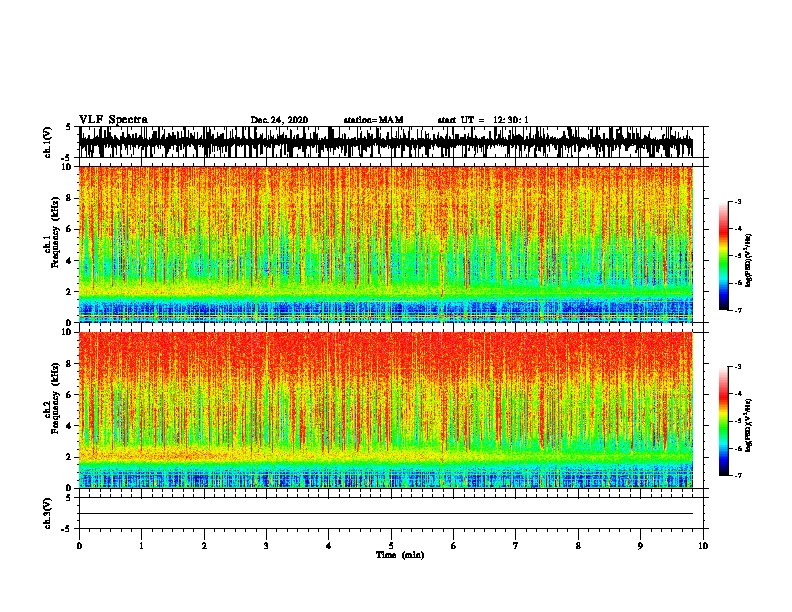Viewport: 792px width, 612px height.
Task: Click the "8" kHz tick of ch.1 spectrogram
Action: [70, 198]
